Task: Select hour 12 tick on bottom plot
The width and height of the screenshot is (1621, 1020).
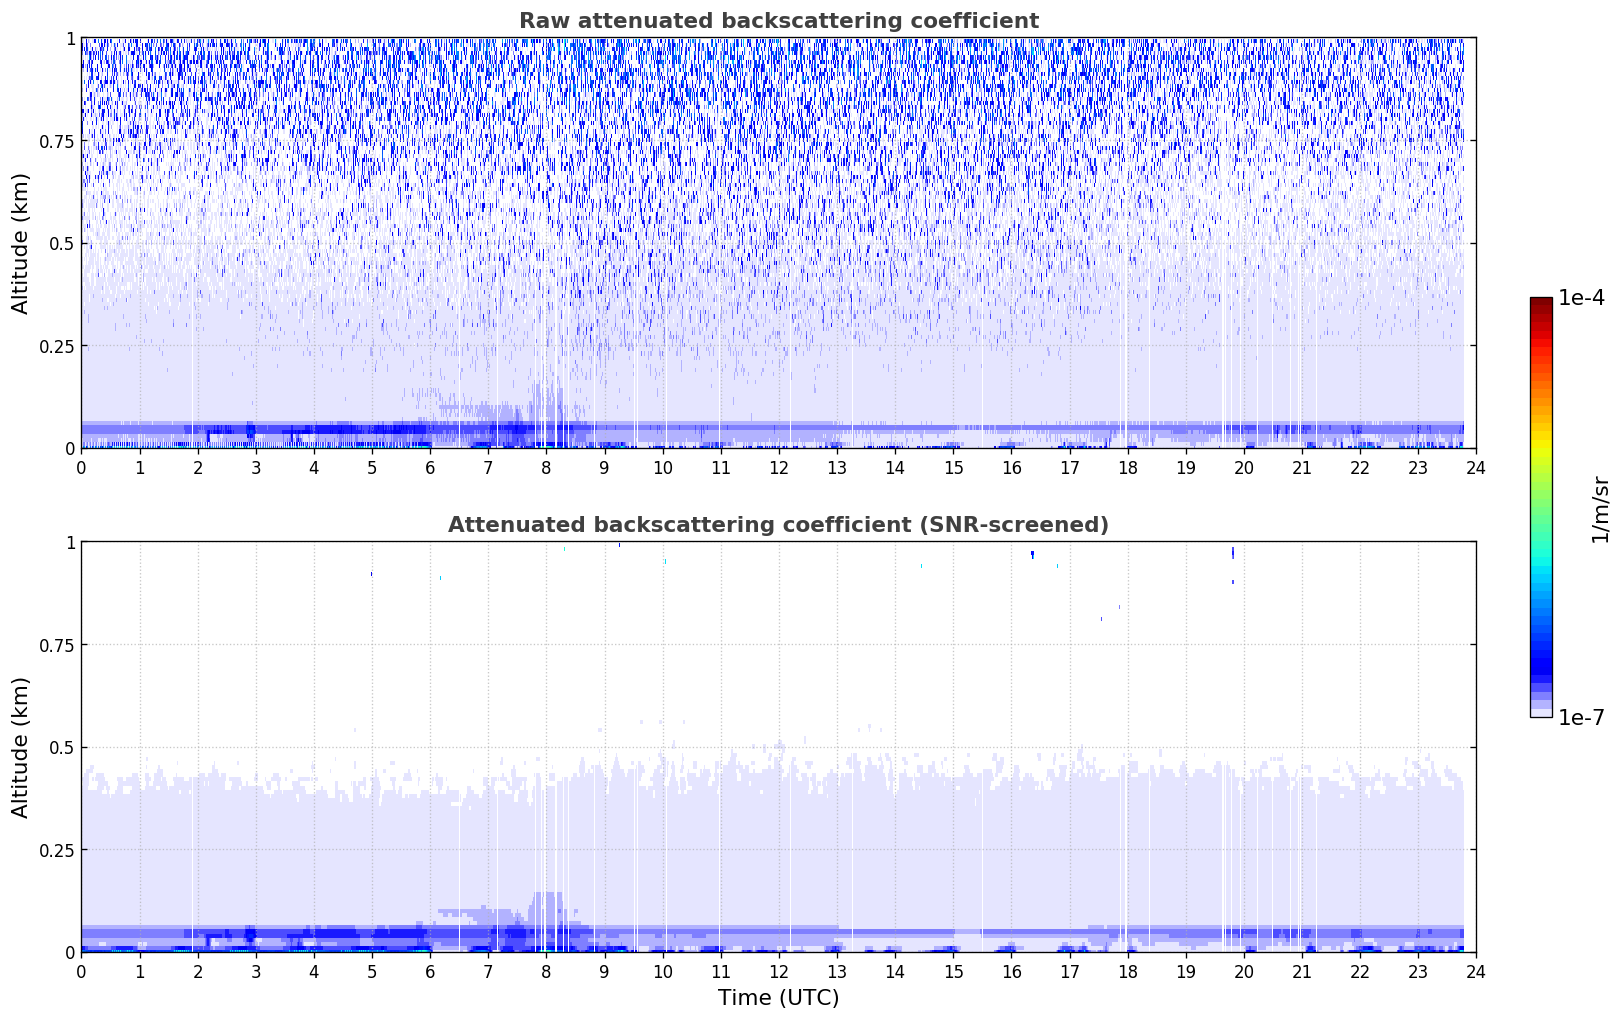Action: (778, 971)
